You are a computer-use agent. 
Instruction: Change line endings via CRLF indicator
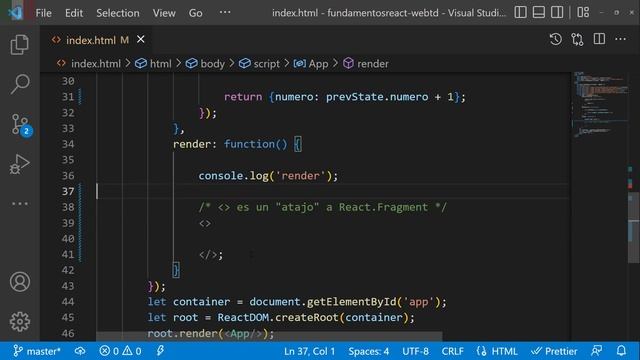pos(452,351)
